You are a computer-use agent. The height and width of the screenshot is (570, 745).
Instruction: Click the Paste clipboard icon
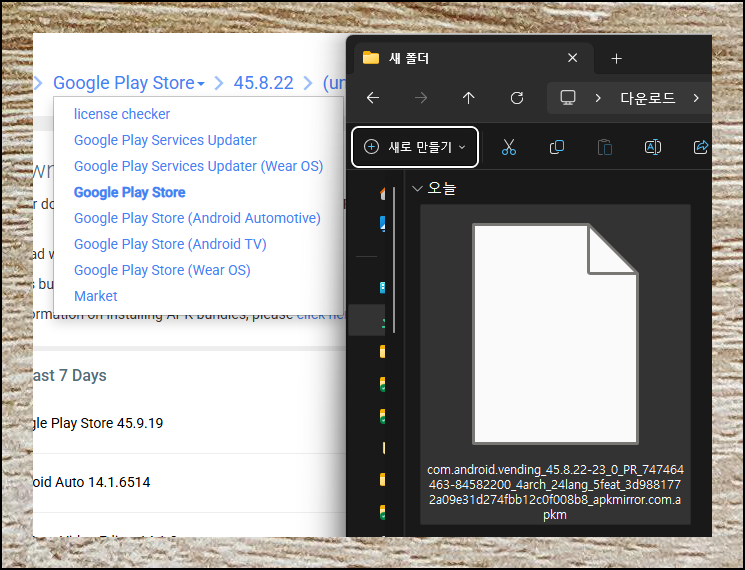605,147
